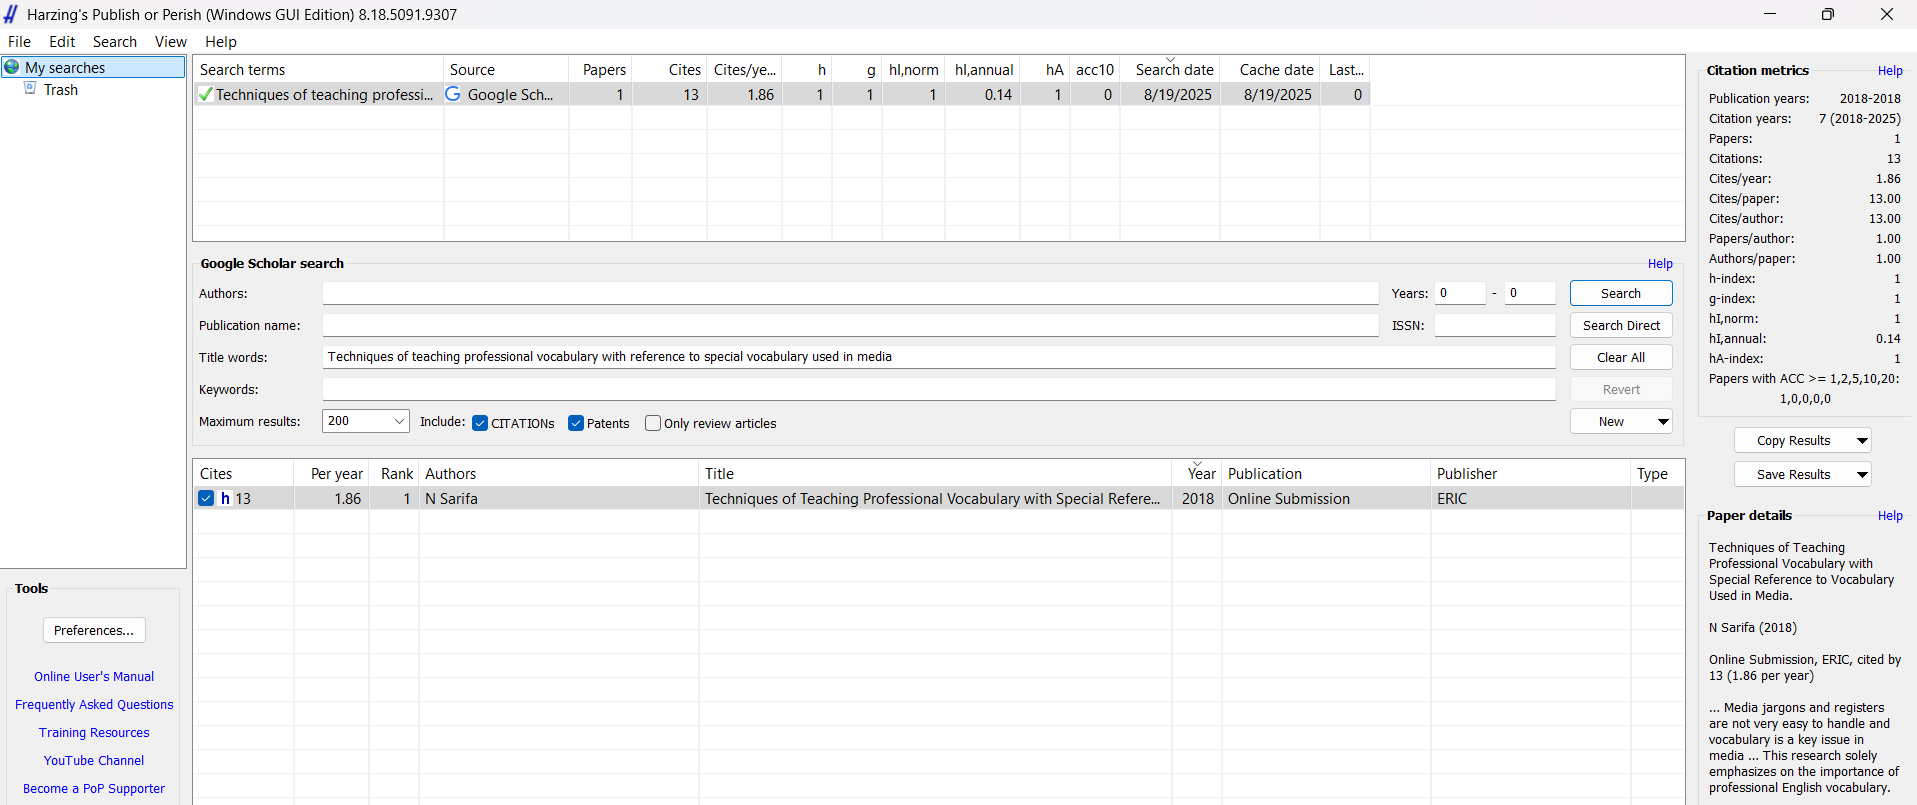Focus the start Years input field

(x=1460, y=293)
